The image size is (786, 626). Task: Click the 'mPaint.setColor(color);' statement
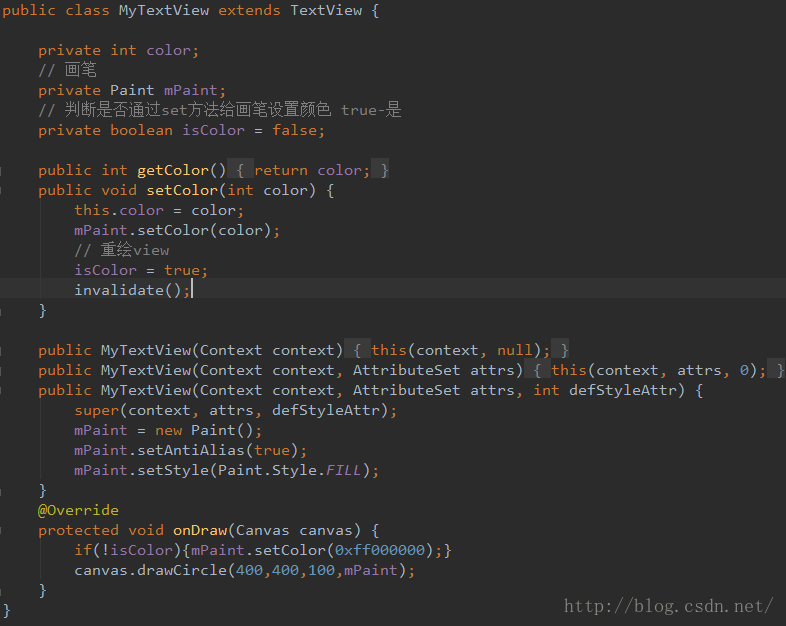pyautogui.click(x=177, y=231)
